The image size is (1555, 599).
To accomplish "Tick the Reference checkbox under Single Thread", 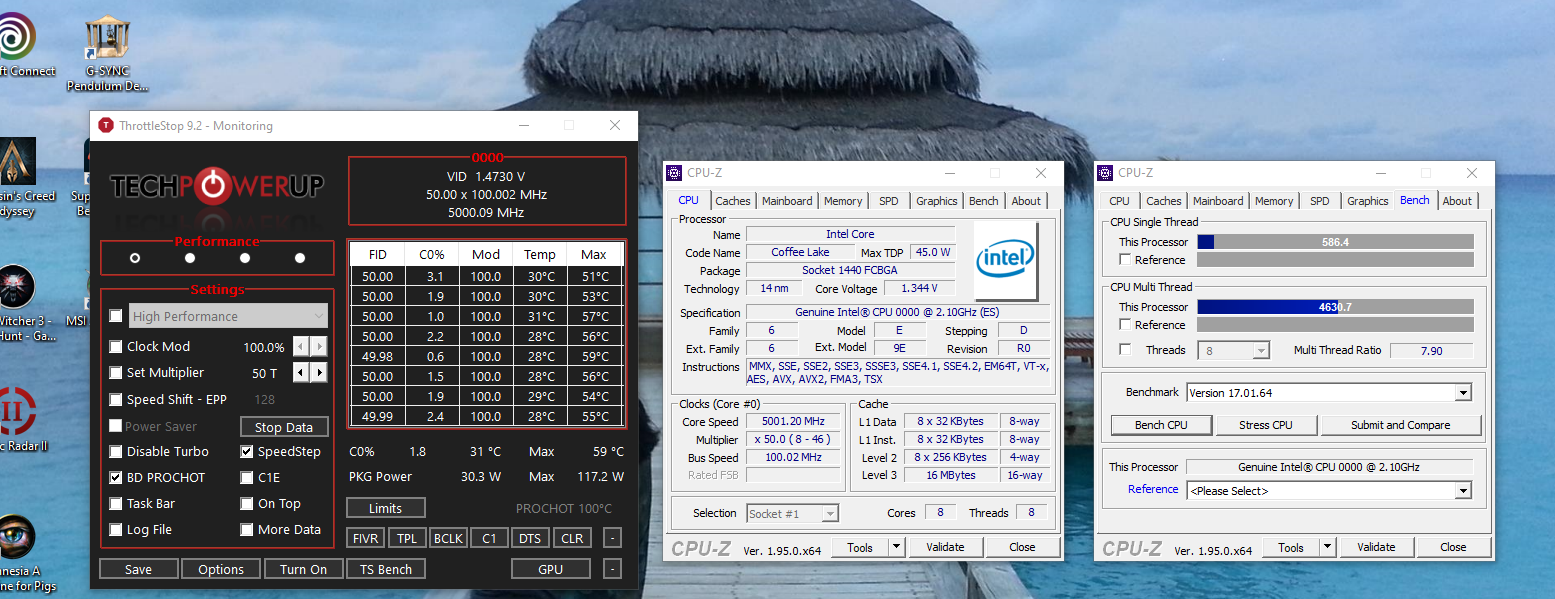I will tap(1125, 260).
